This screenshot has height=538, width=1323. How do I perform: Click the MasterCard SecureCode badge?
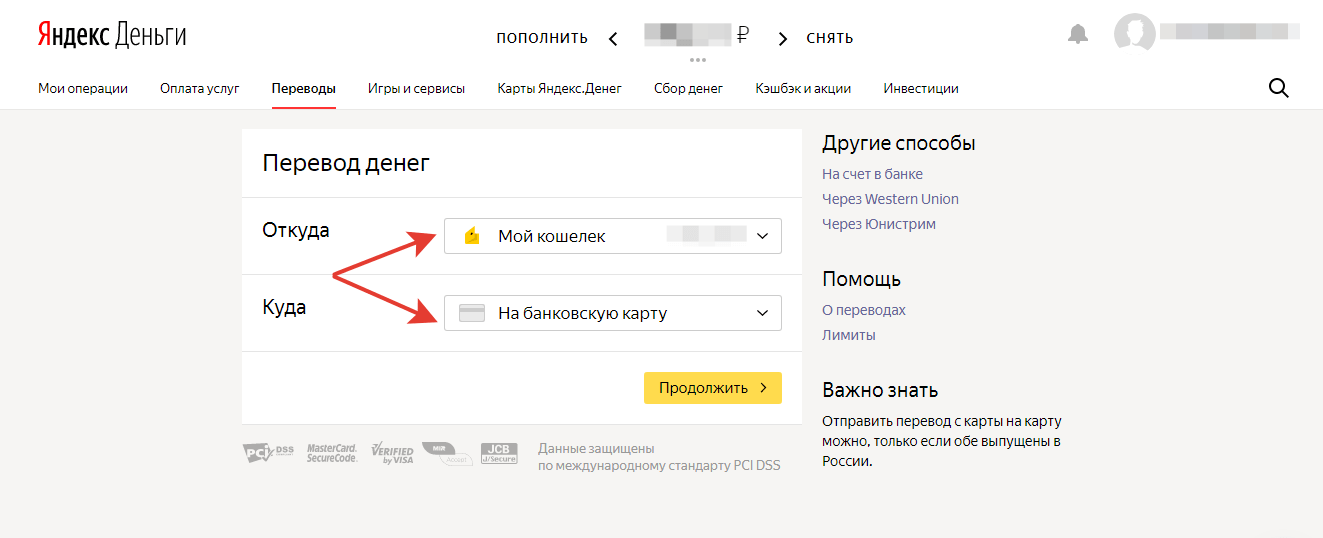pos(331,453)
